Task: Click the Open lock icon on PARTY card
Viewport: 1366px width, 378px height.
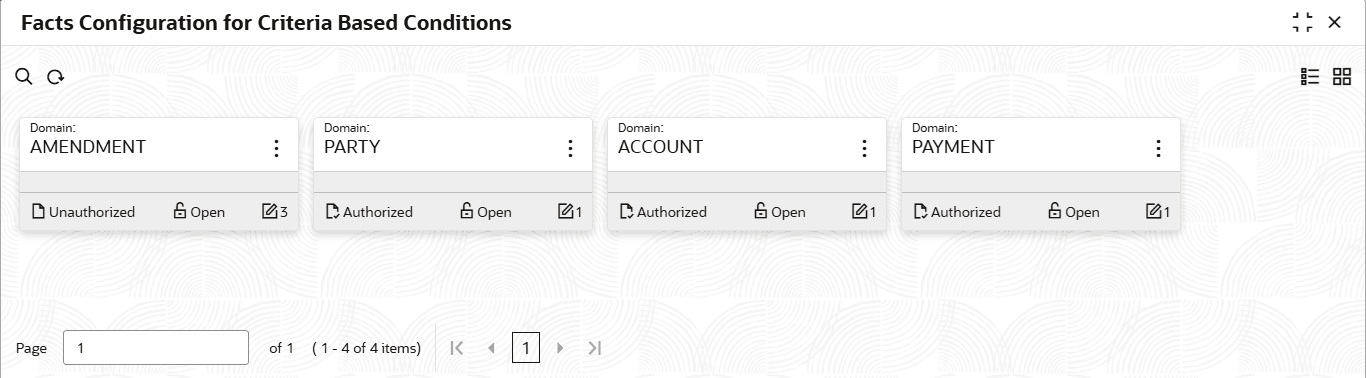Action: pos(466,211)
